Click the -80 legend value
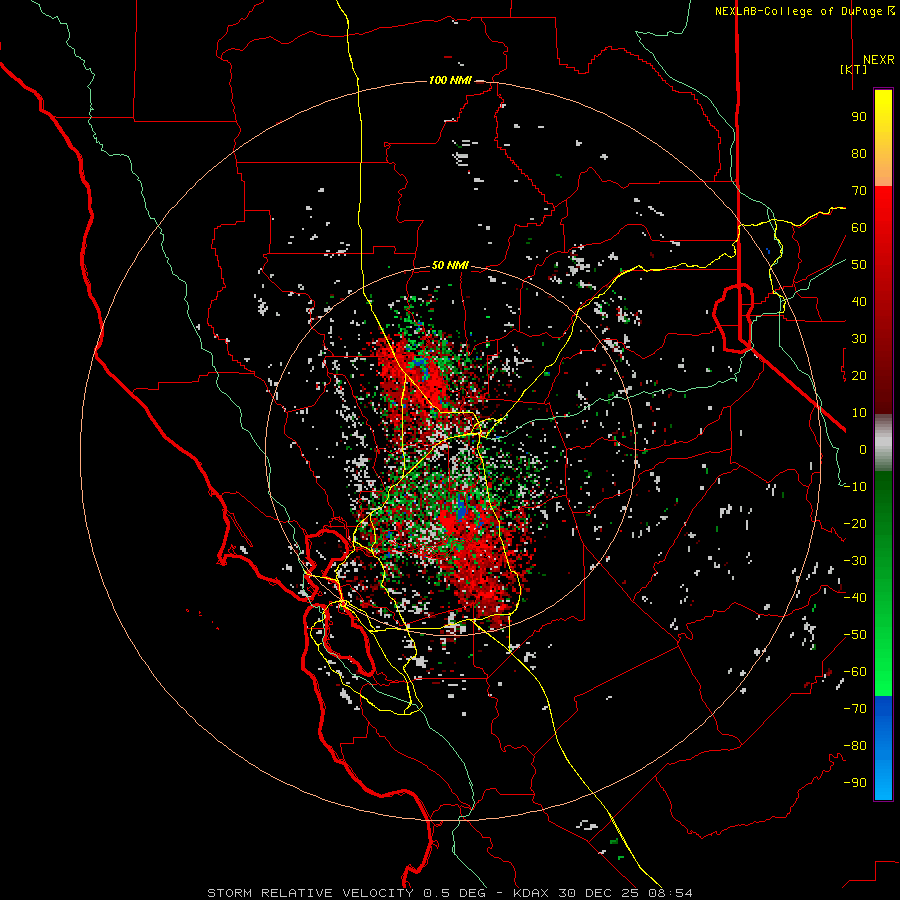Screen dimensions: 900x900 pyautogui.click(x=856, y=746)
